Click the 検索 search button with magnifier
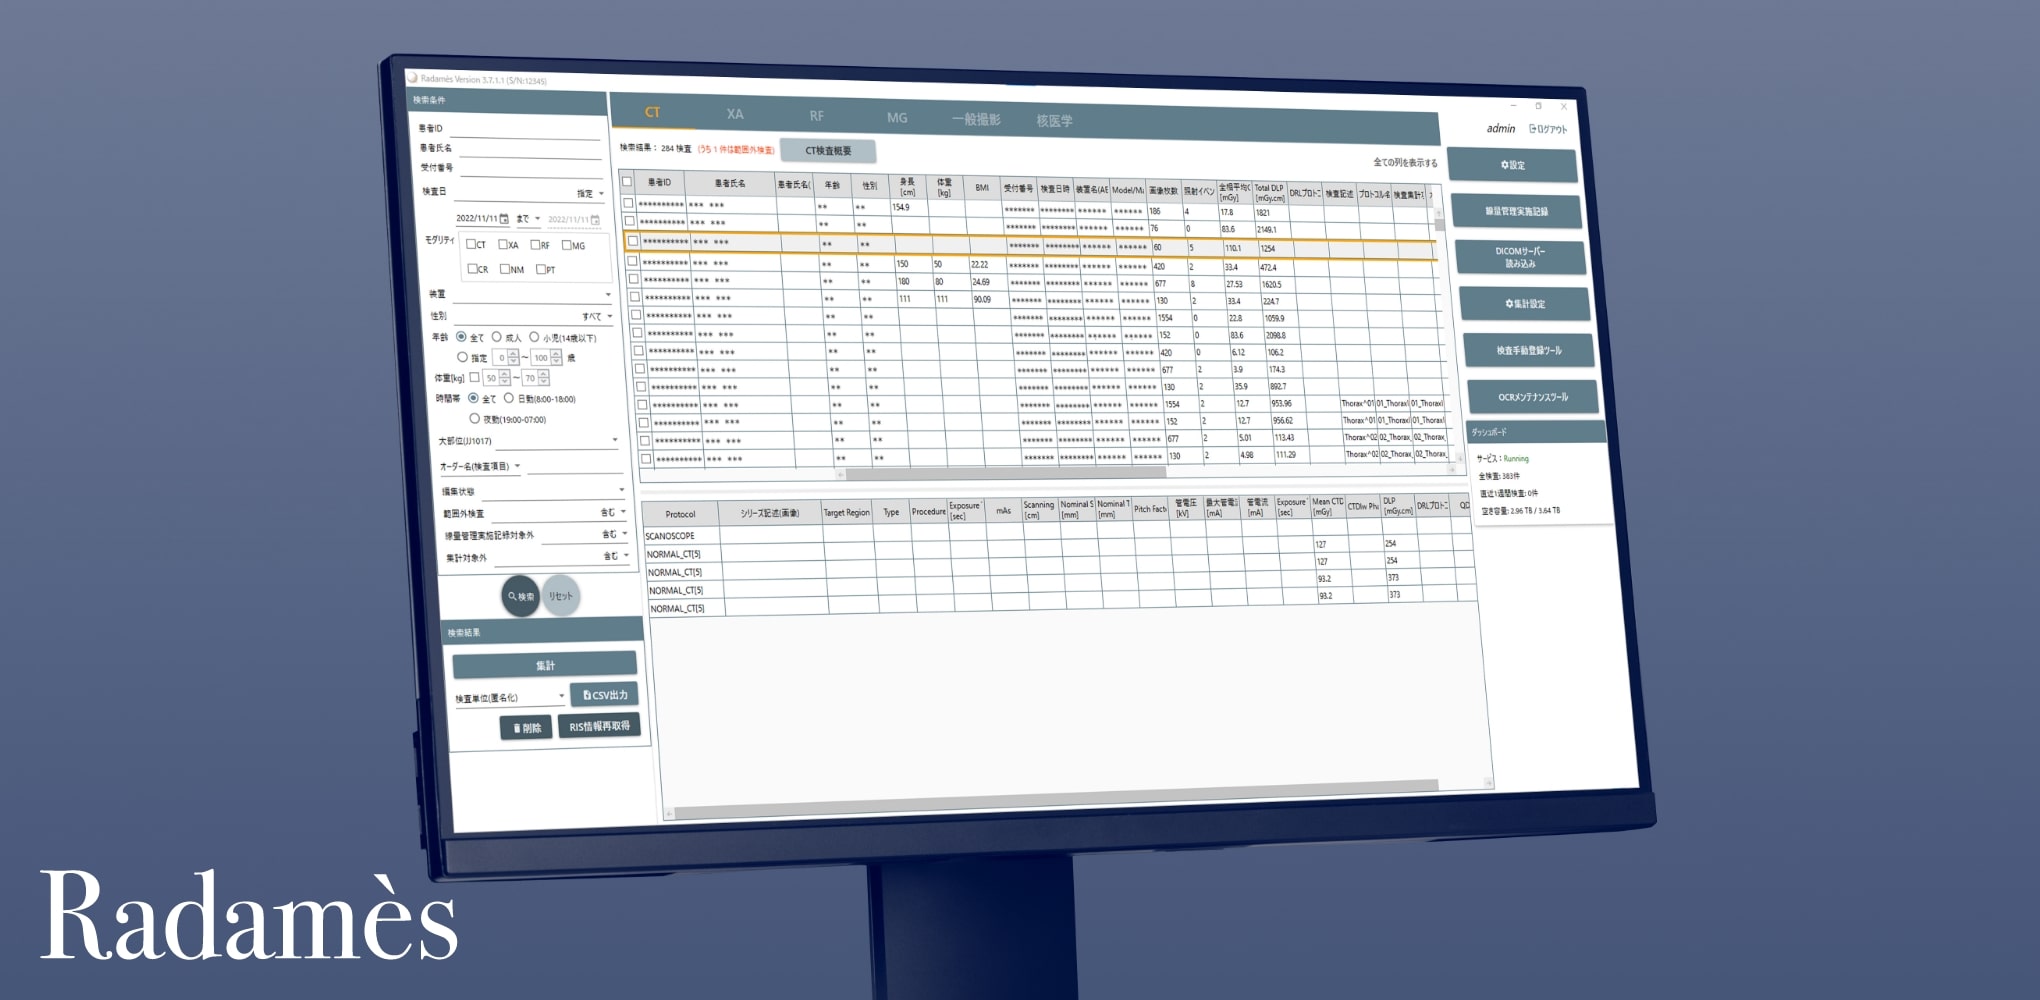 (520, 596)
